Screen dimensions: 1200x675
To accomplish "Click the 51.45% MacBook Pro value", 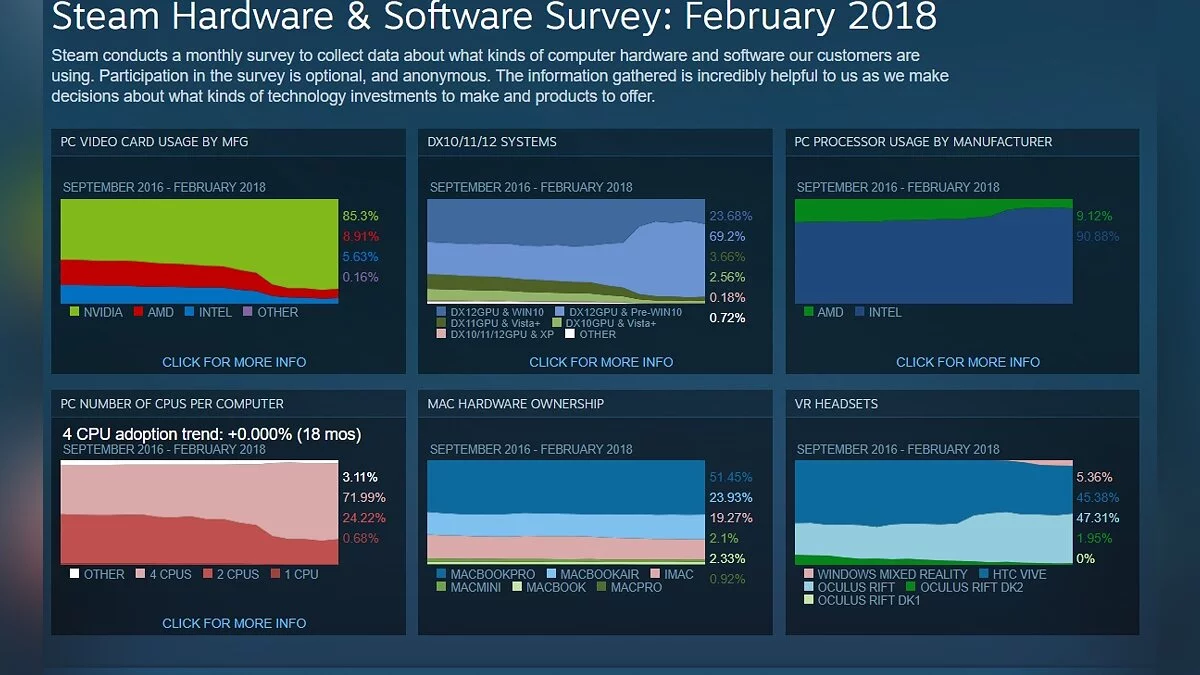I will point(731,477).
